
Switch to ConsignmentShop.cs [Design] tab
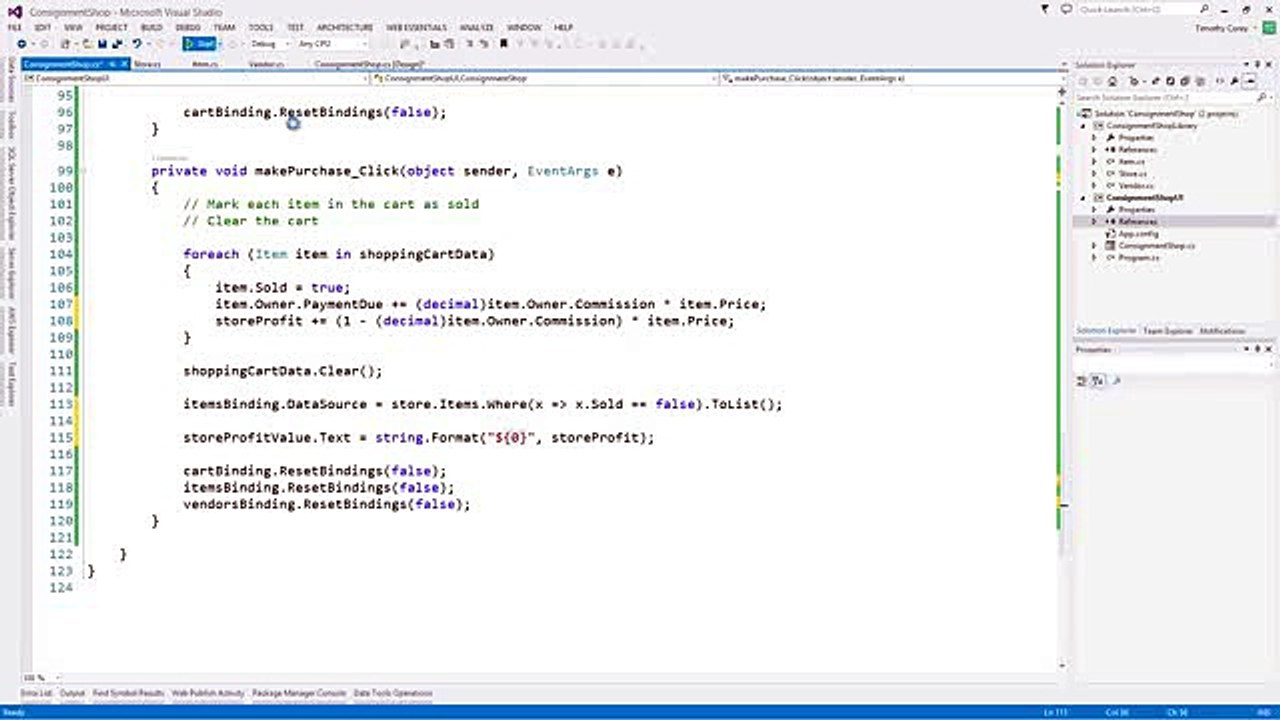[x=369, y=64]
